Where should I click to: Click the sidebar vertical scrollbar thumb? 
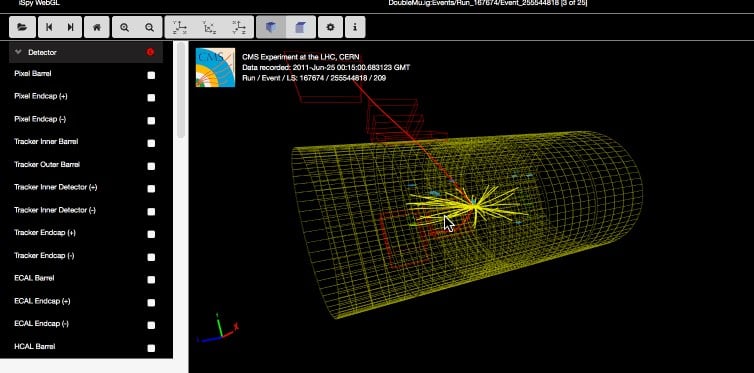coord(181,90)
